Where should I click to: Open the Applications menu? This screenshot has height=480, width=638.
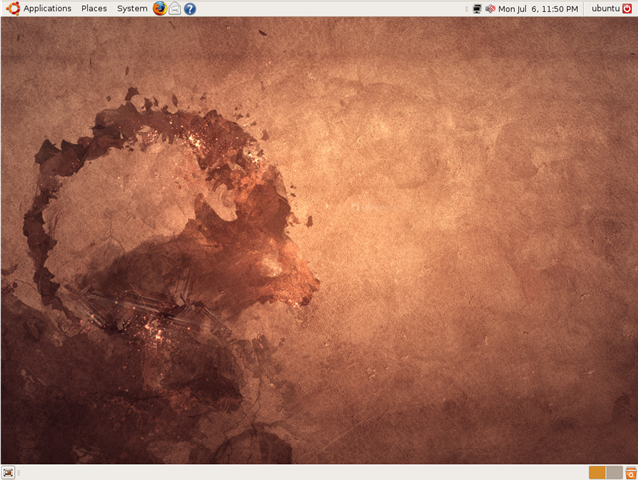(47, 8)
